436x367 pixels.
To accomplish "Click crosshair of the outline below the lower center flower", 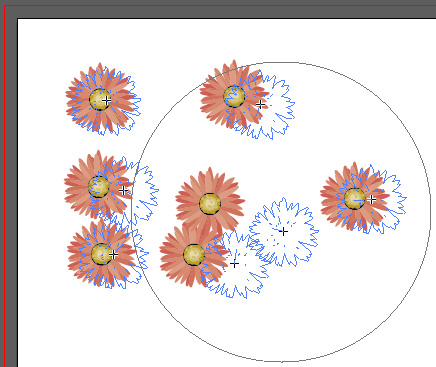I will pos(234,264).
